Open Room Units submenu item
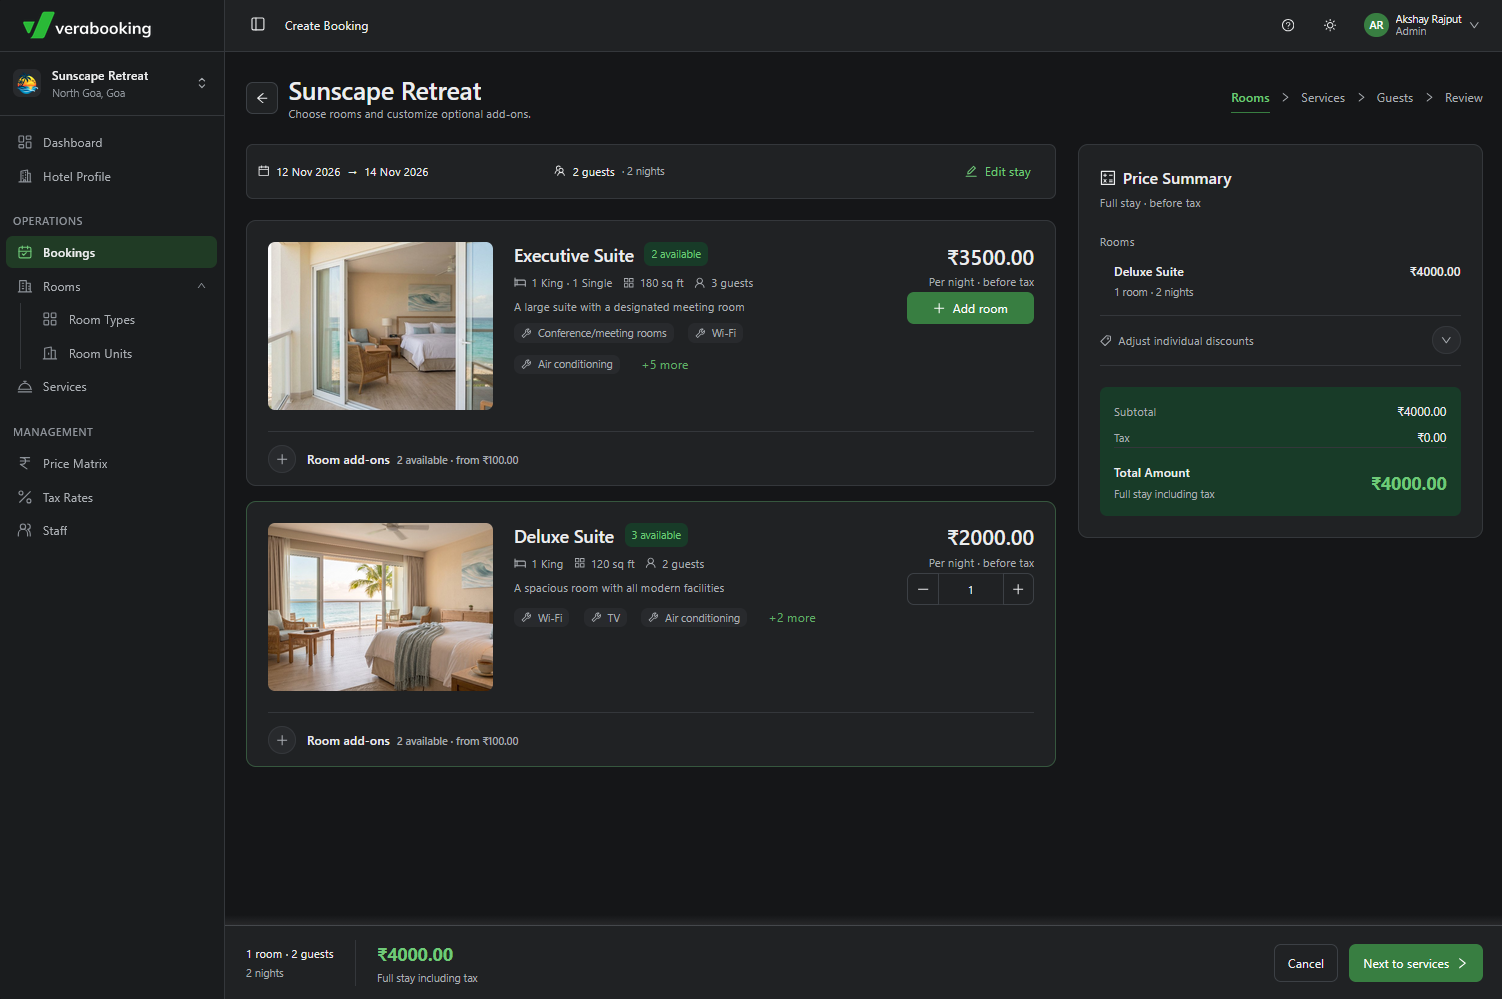1502x999 pixels. pos(100,354)
